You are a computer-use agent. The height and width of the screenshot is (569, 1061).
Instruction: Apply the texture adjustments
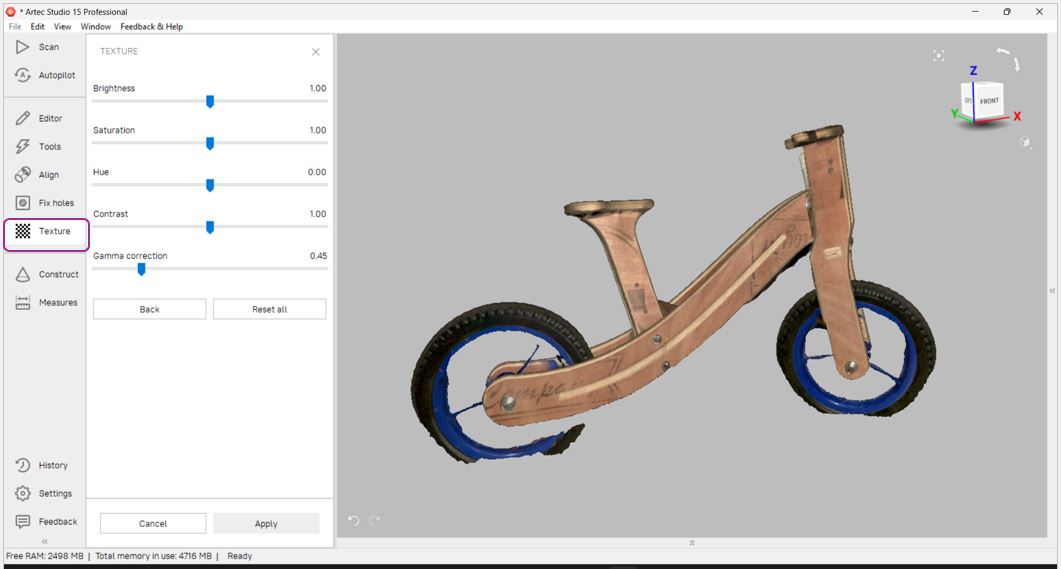[266, 524]
